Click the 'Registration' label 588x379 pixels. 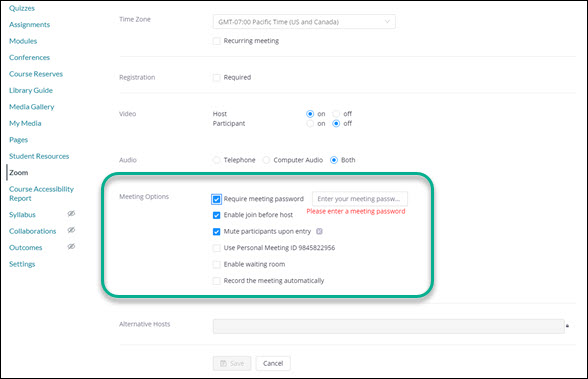click(137, 78)
